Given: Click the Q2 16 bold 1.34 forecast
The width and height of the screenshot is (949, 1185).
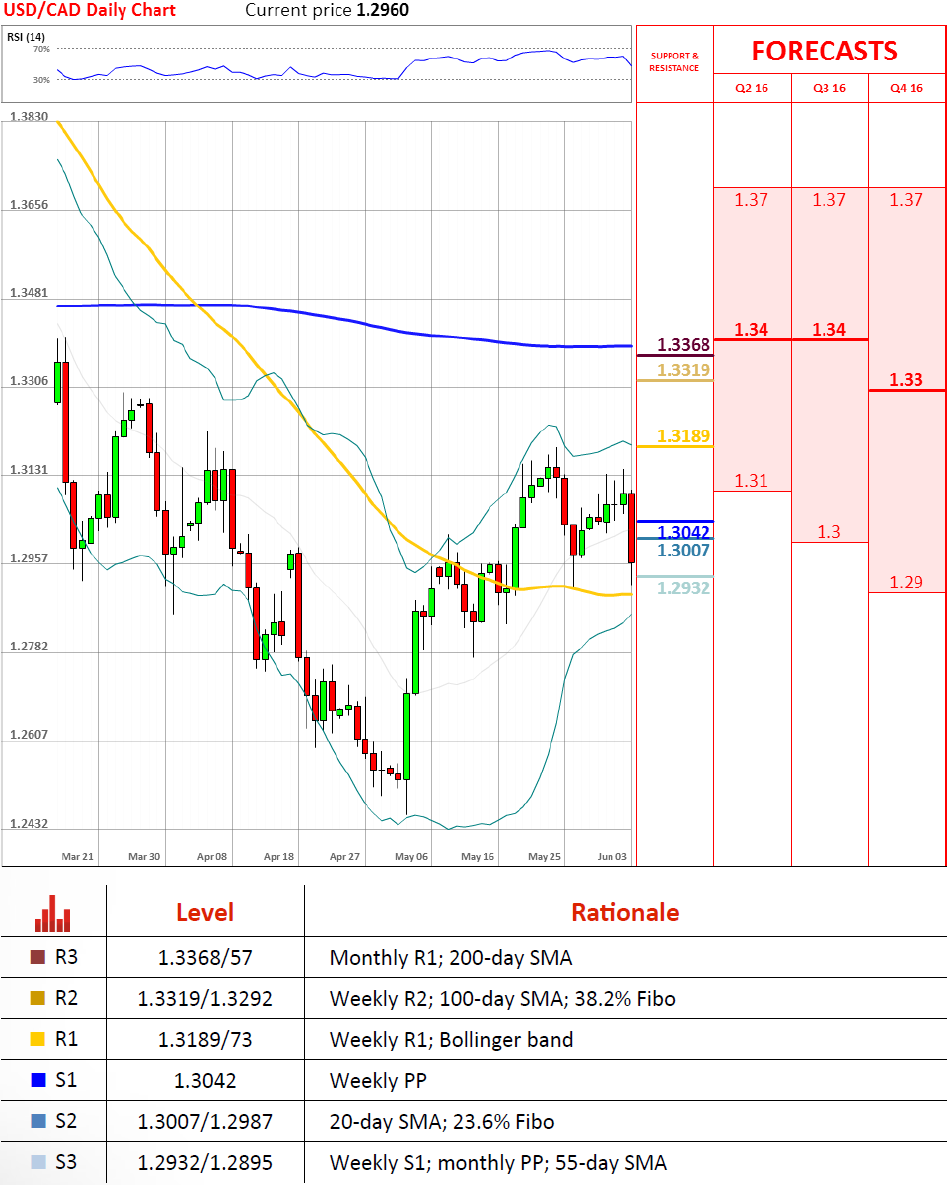Looking at the screenshot, I should coord(751,330).
